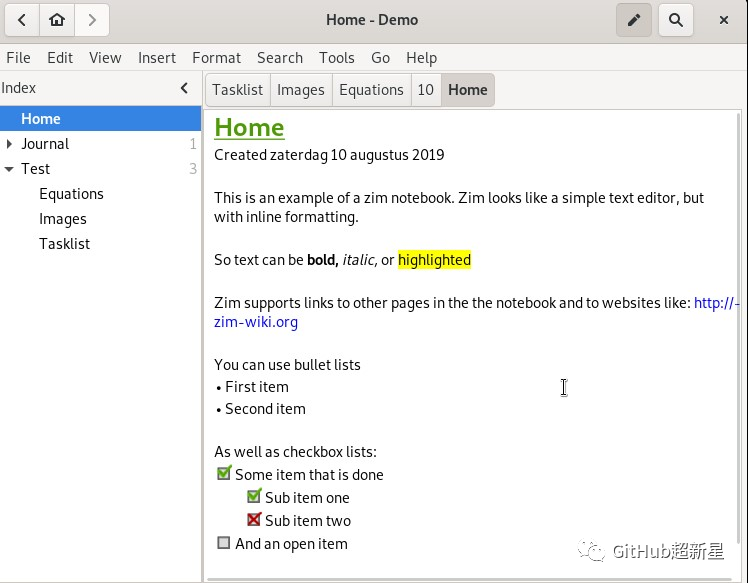Toggle the 'Sub item two' crossed checkbox
The height and width of the screenshot is (583, 748).
(254, 519)
